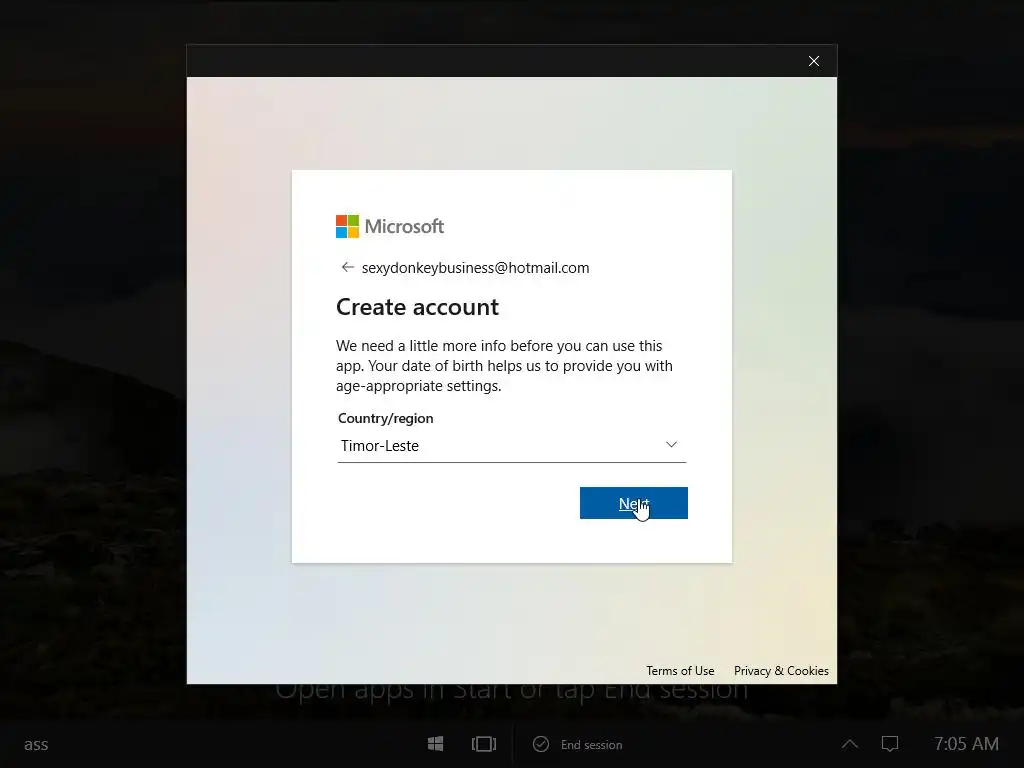
Task: Click the 7:05 AM clock
Action: pyautogui.click(x=966, y=744)
